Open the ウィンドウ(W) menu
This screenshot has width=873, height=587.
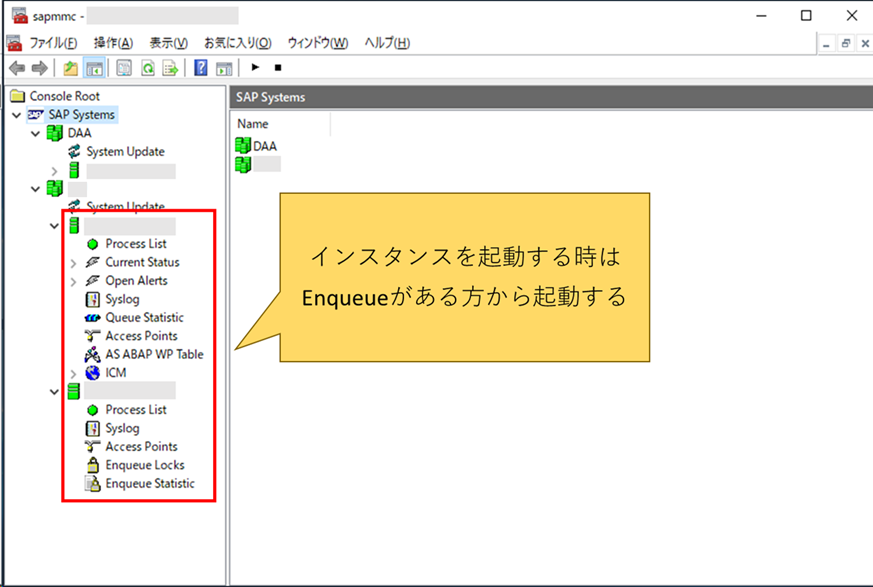(318, 43)
